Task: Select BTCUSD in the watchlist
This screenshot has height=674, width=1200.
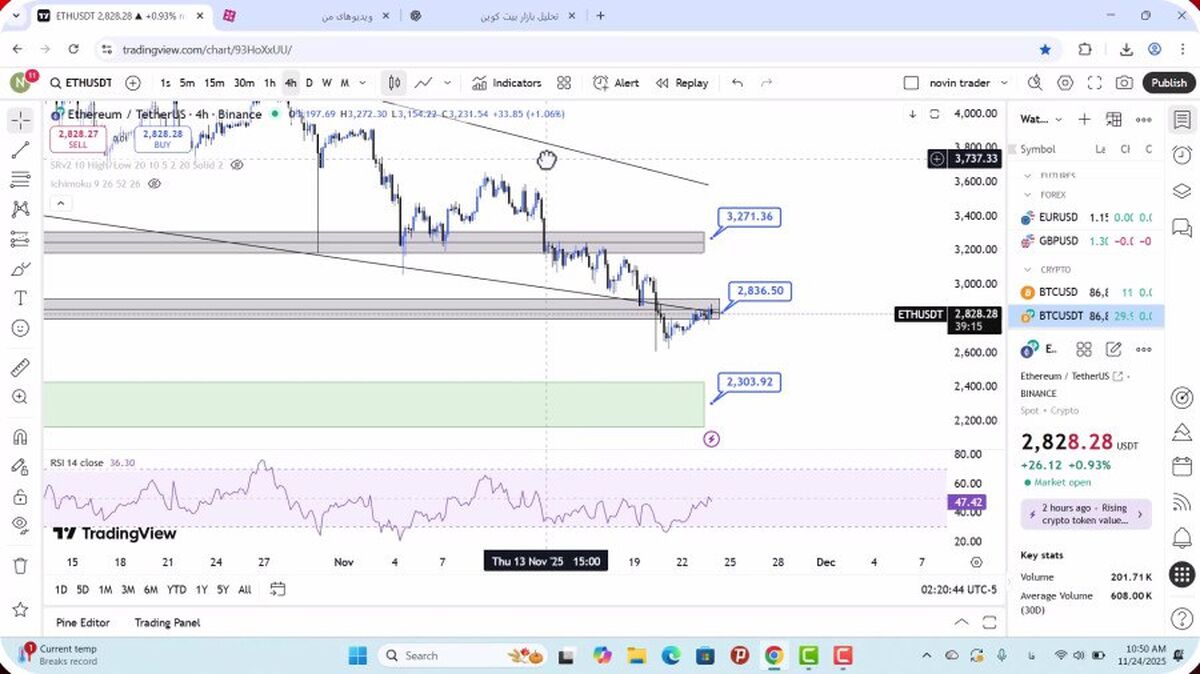Action: [x=1086, y=292]
